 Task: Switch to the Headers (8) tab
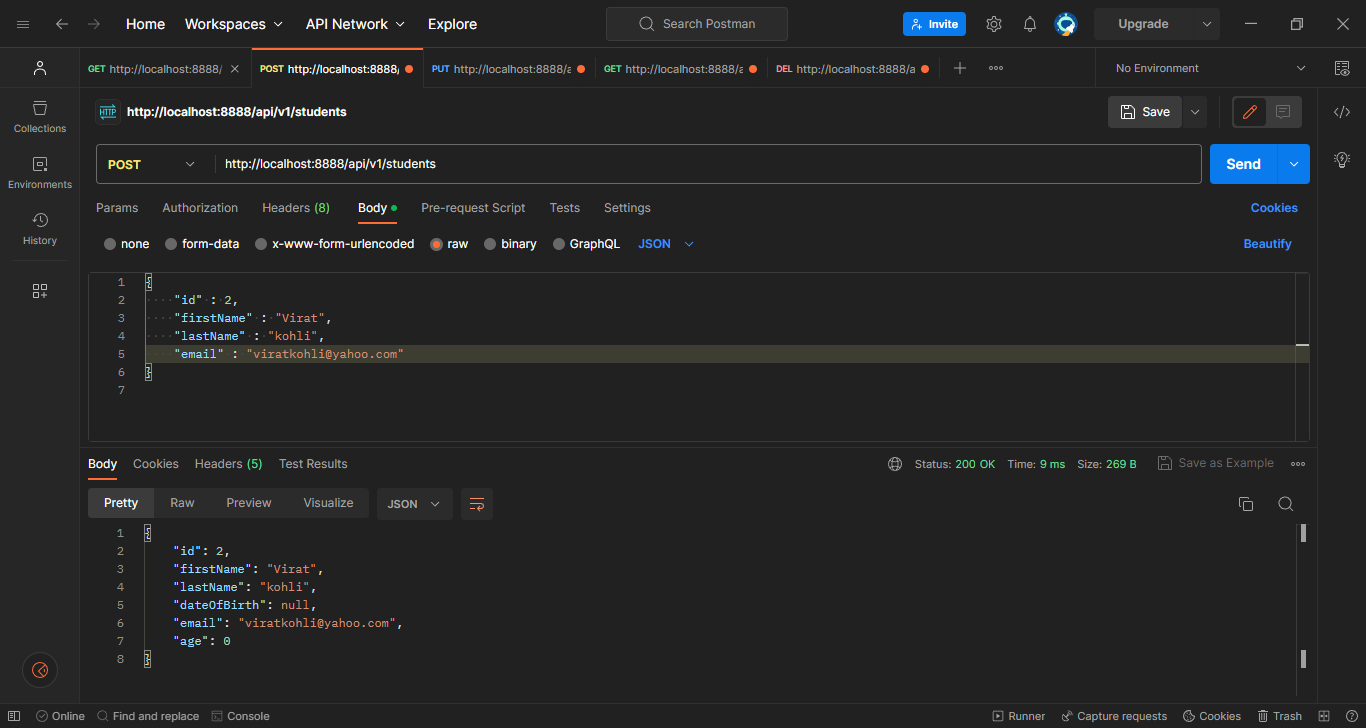(x=295, y=208)
